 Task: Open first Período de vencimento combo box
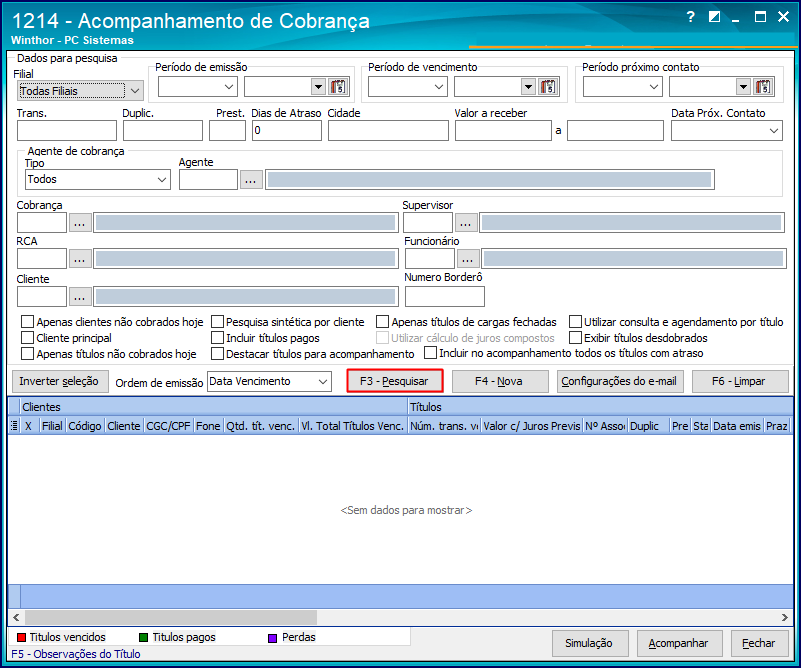[x=408, y=87]
